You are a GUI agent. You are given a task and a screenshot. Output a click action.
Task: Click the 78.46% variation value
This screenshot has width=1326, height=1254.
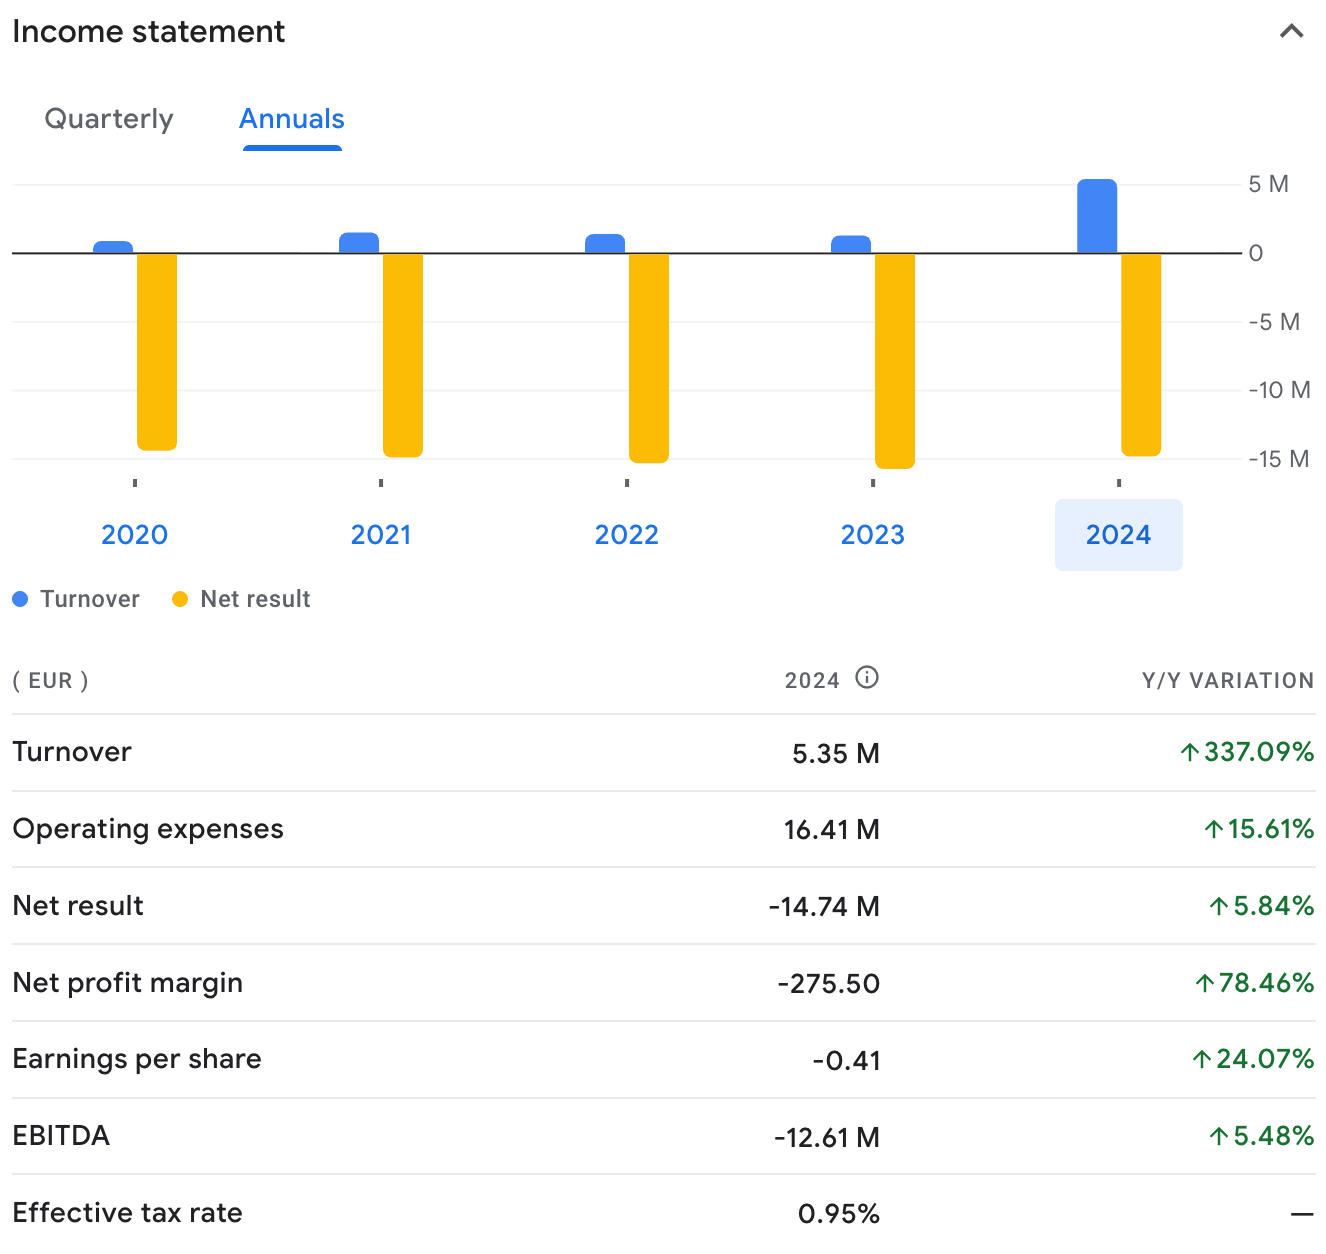1255,983
